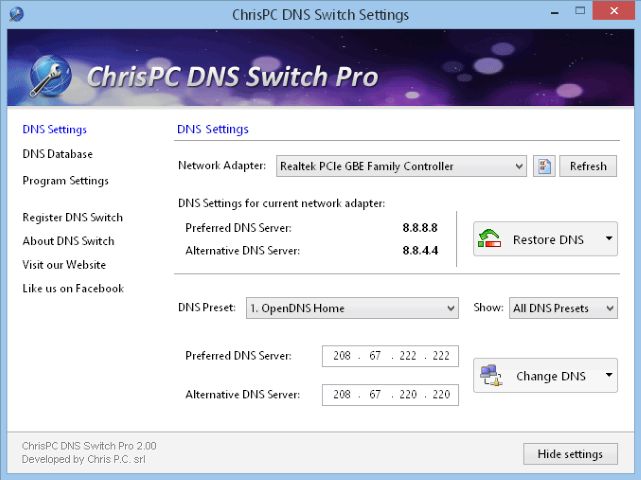Open About DNS Switch

coord(68,241)
